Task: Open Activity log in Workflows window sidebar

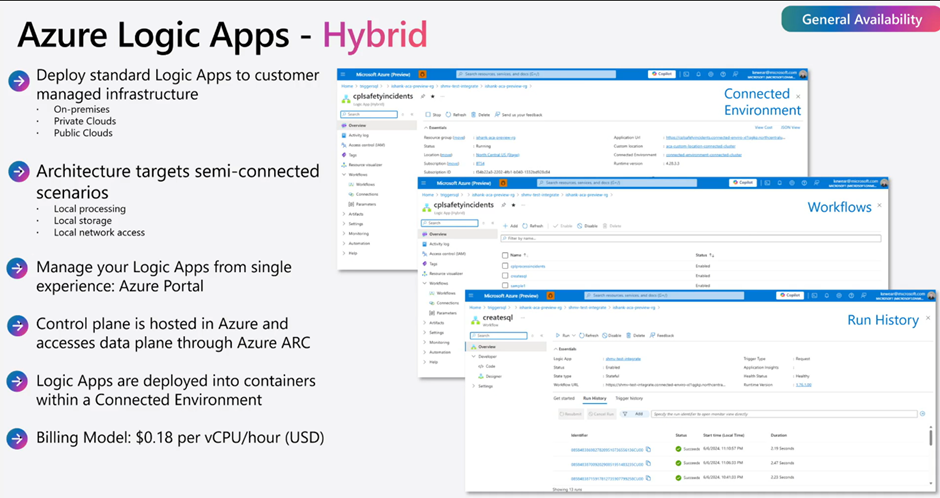Action: click(x=436, y=244)
